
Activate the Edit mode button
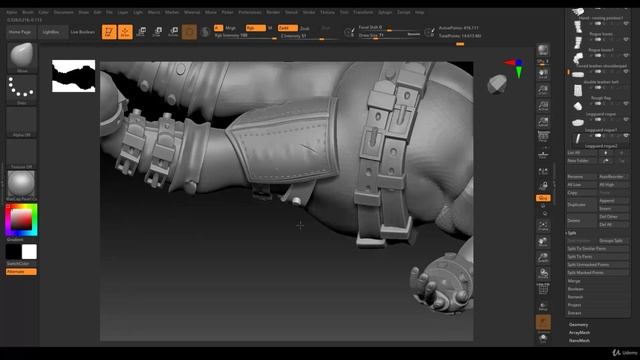point(109,31)
